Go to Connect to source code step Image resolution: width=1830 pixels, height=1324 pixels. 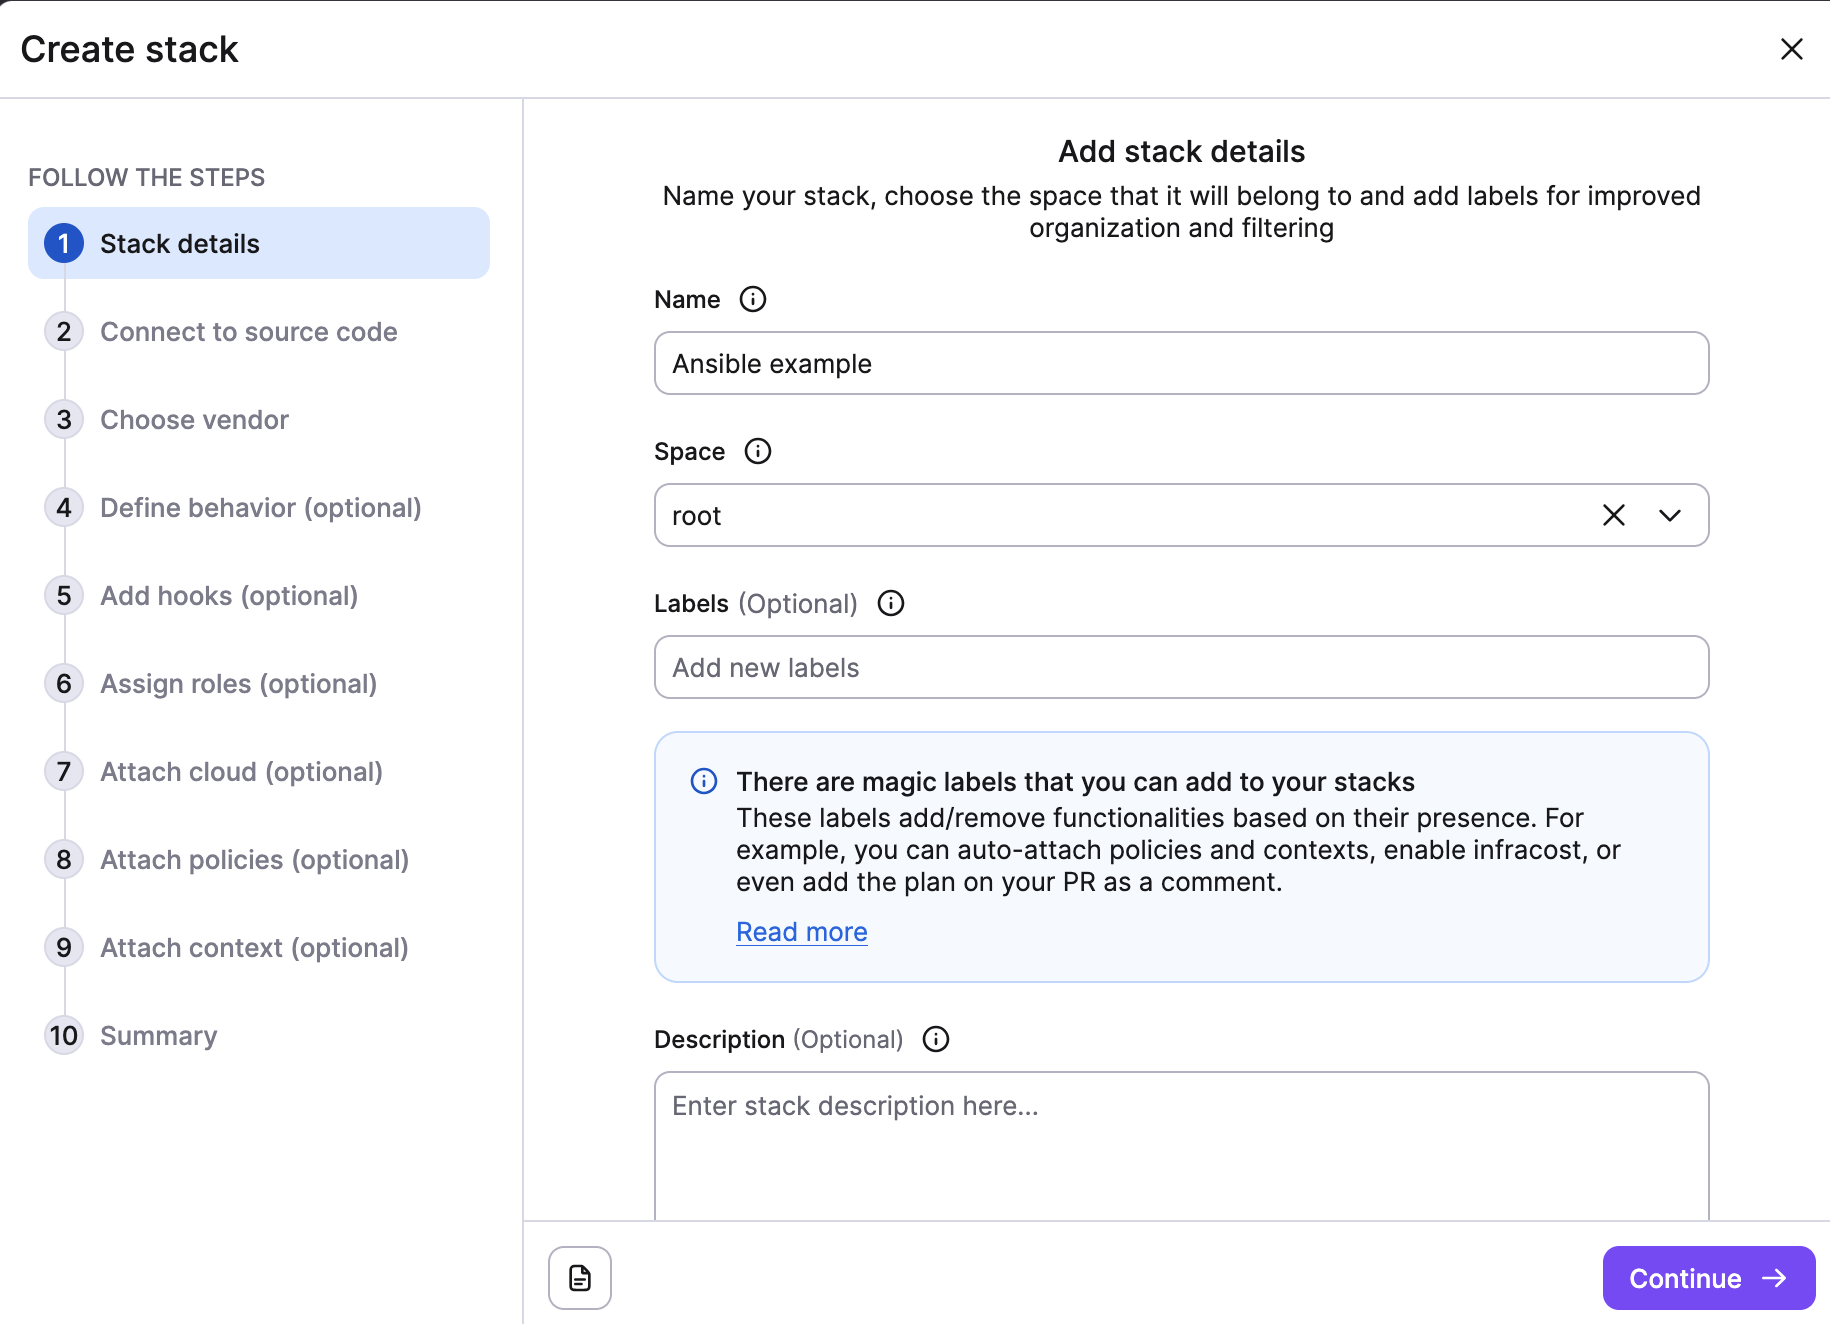[x=221, y=331]
